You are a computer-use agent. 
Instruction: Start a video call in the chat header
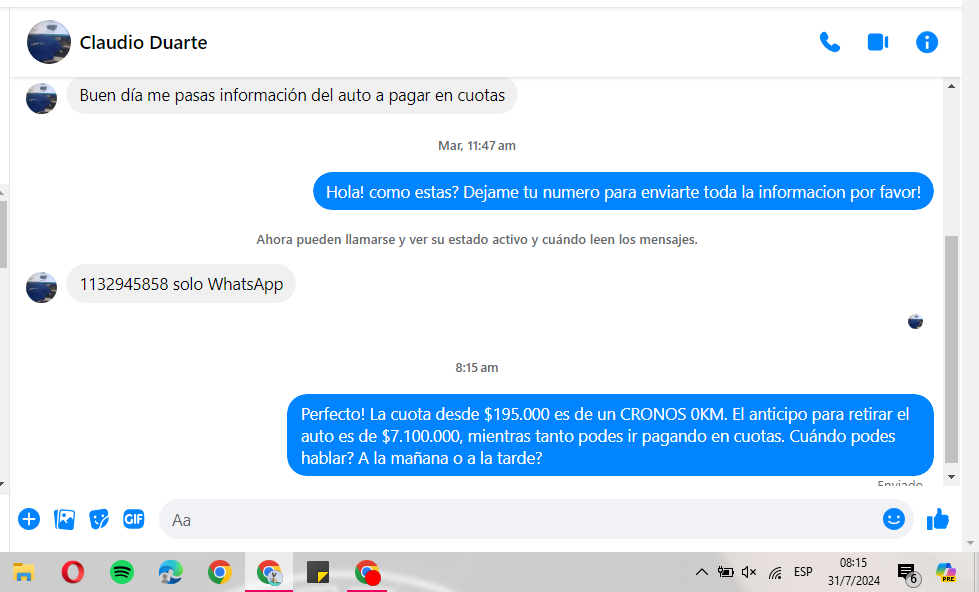[x=878, y=42]
